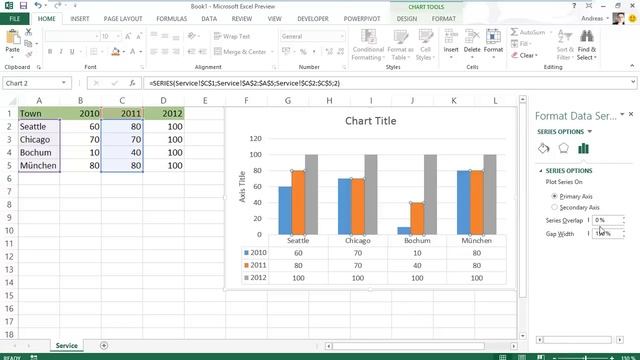Close the Format Data Series pane
640x360 pixels.
pyautogui.click(x=631, y=115)
